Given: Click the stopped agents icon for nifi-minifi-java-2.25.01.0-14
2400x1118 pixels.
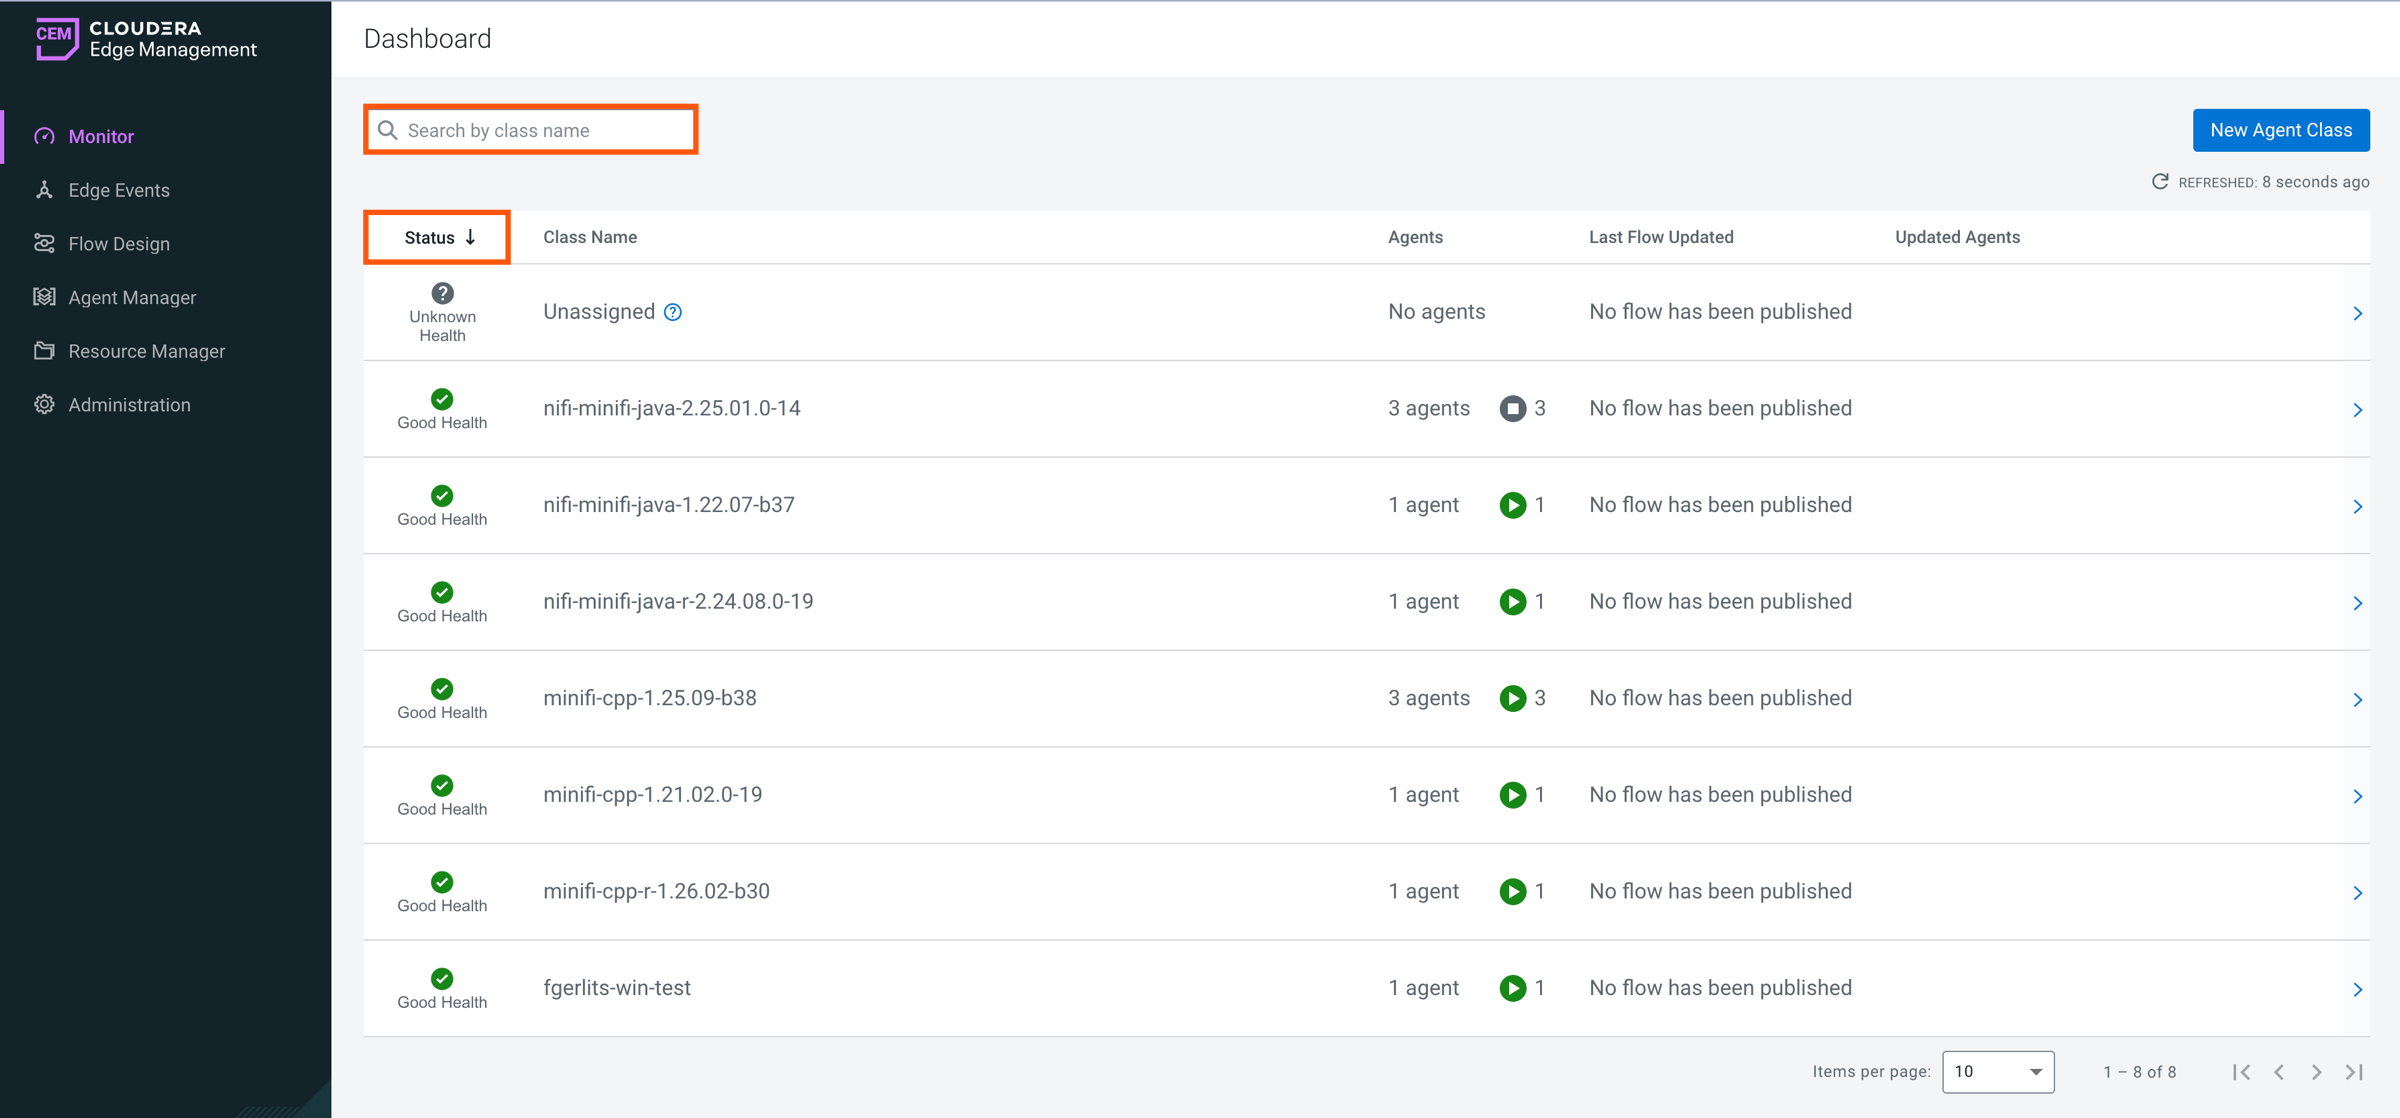Looking at the screenshot, I should tap(1512, 408).
